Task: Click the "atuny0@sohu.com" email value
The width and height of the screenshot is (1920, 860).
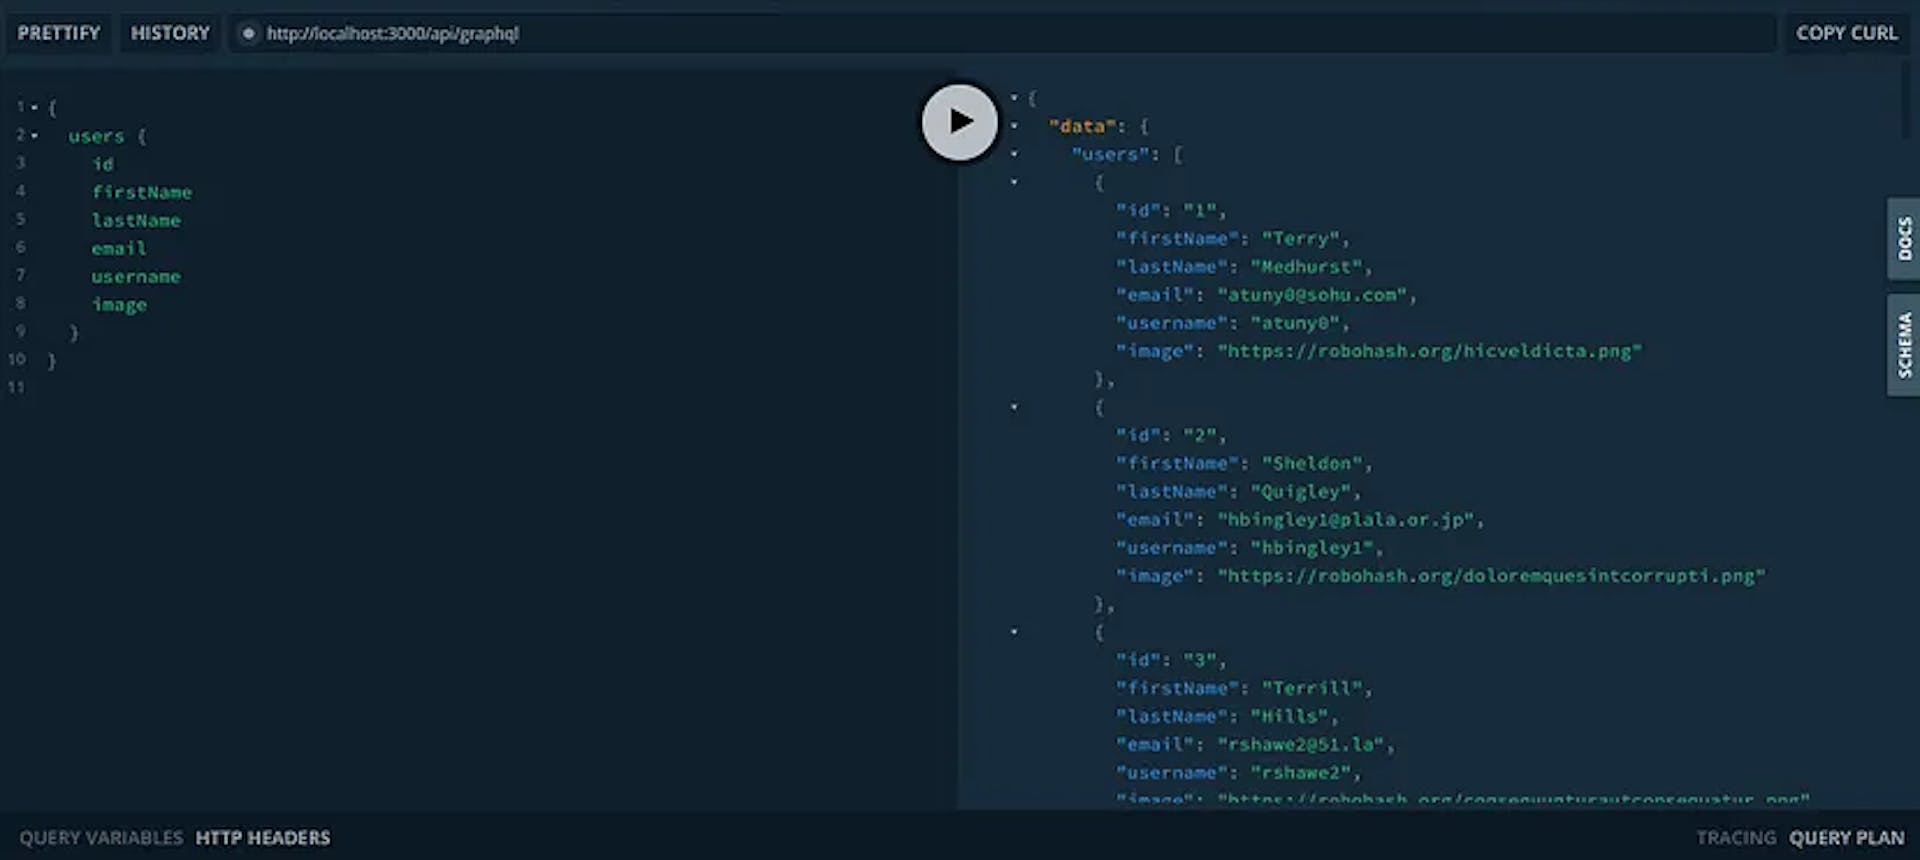Action: tap(1311, 295)
